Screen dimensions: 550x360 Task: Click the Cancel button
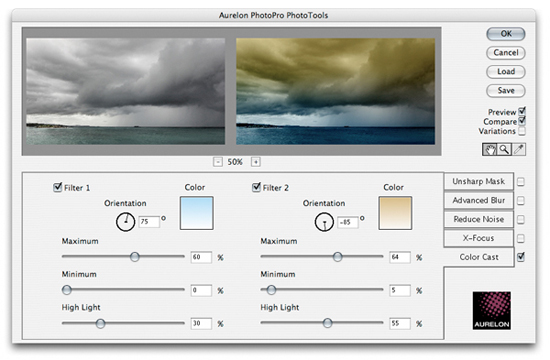coord(506,53)
